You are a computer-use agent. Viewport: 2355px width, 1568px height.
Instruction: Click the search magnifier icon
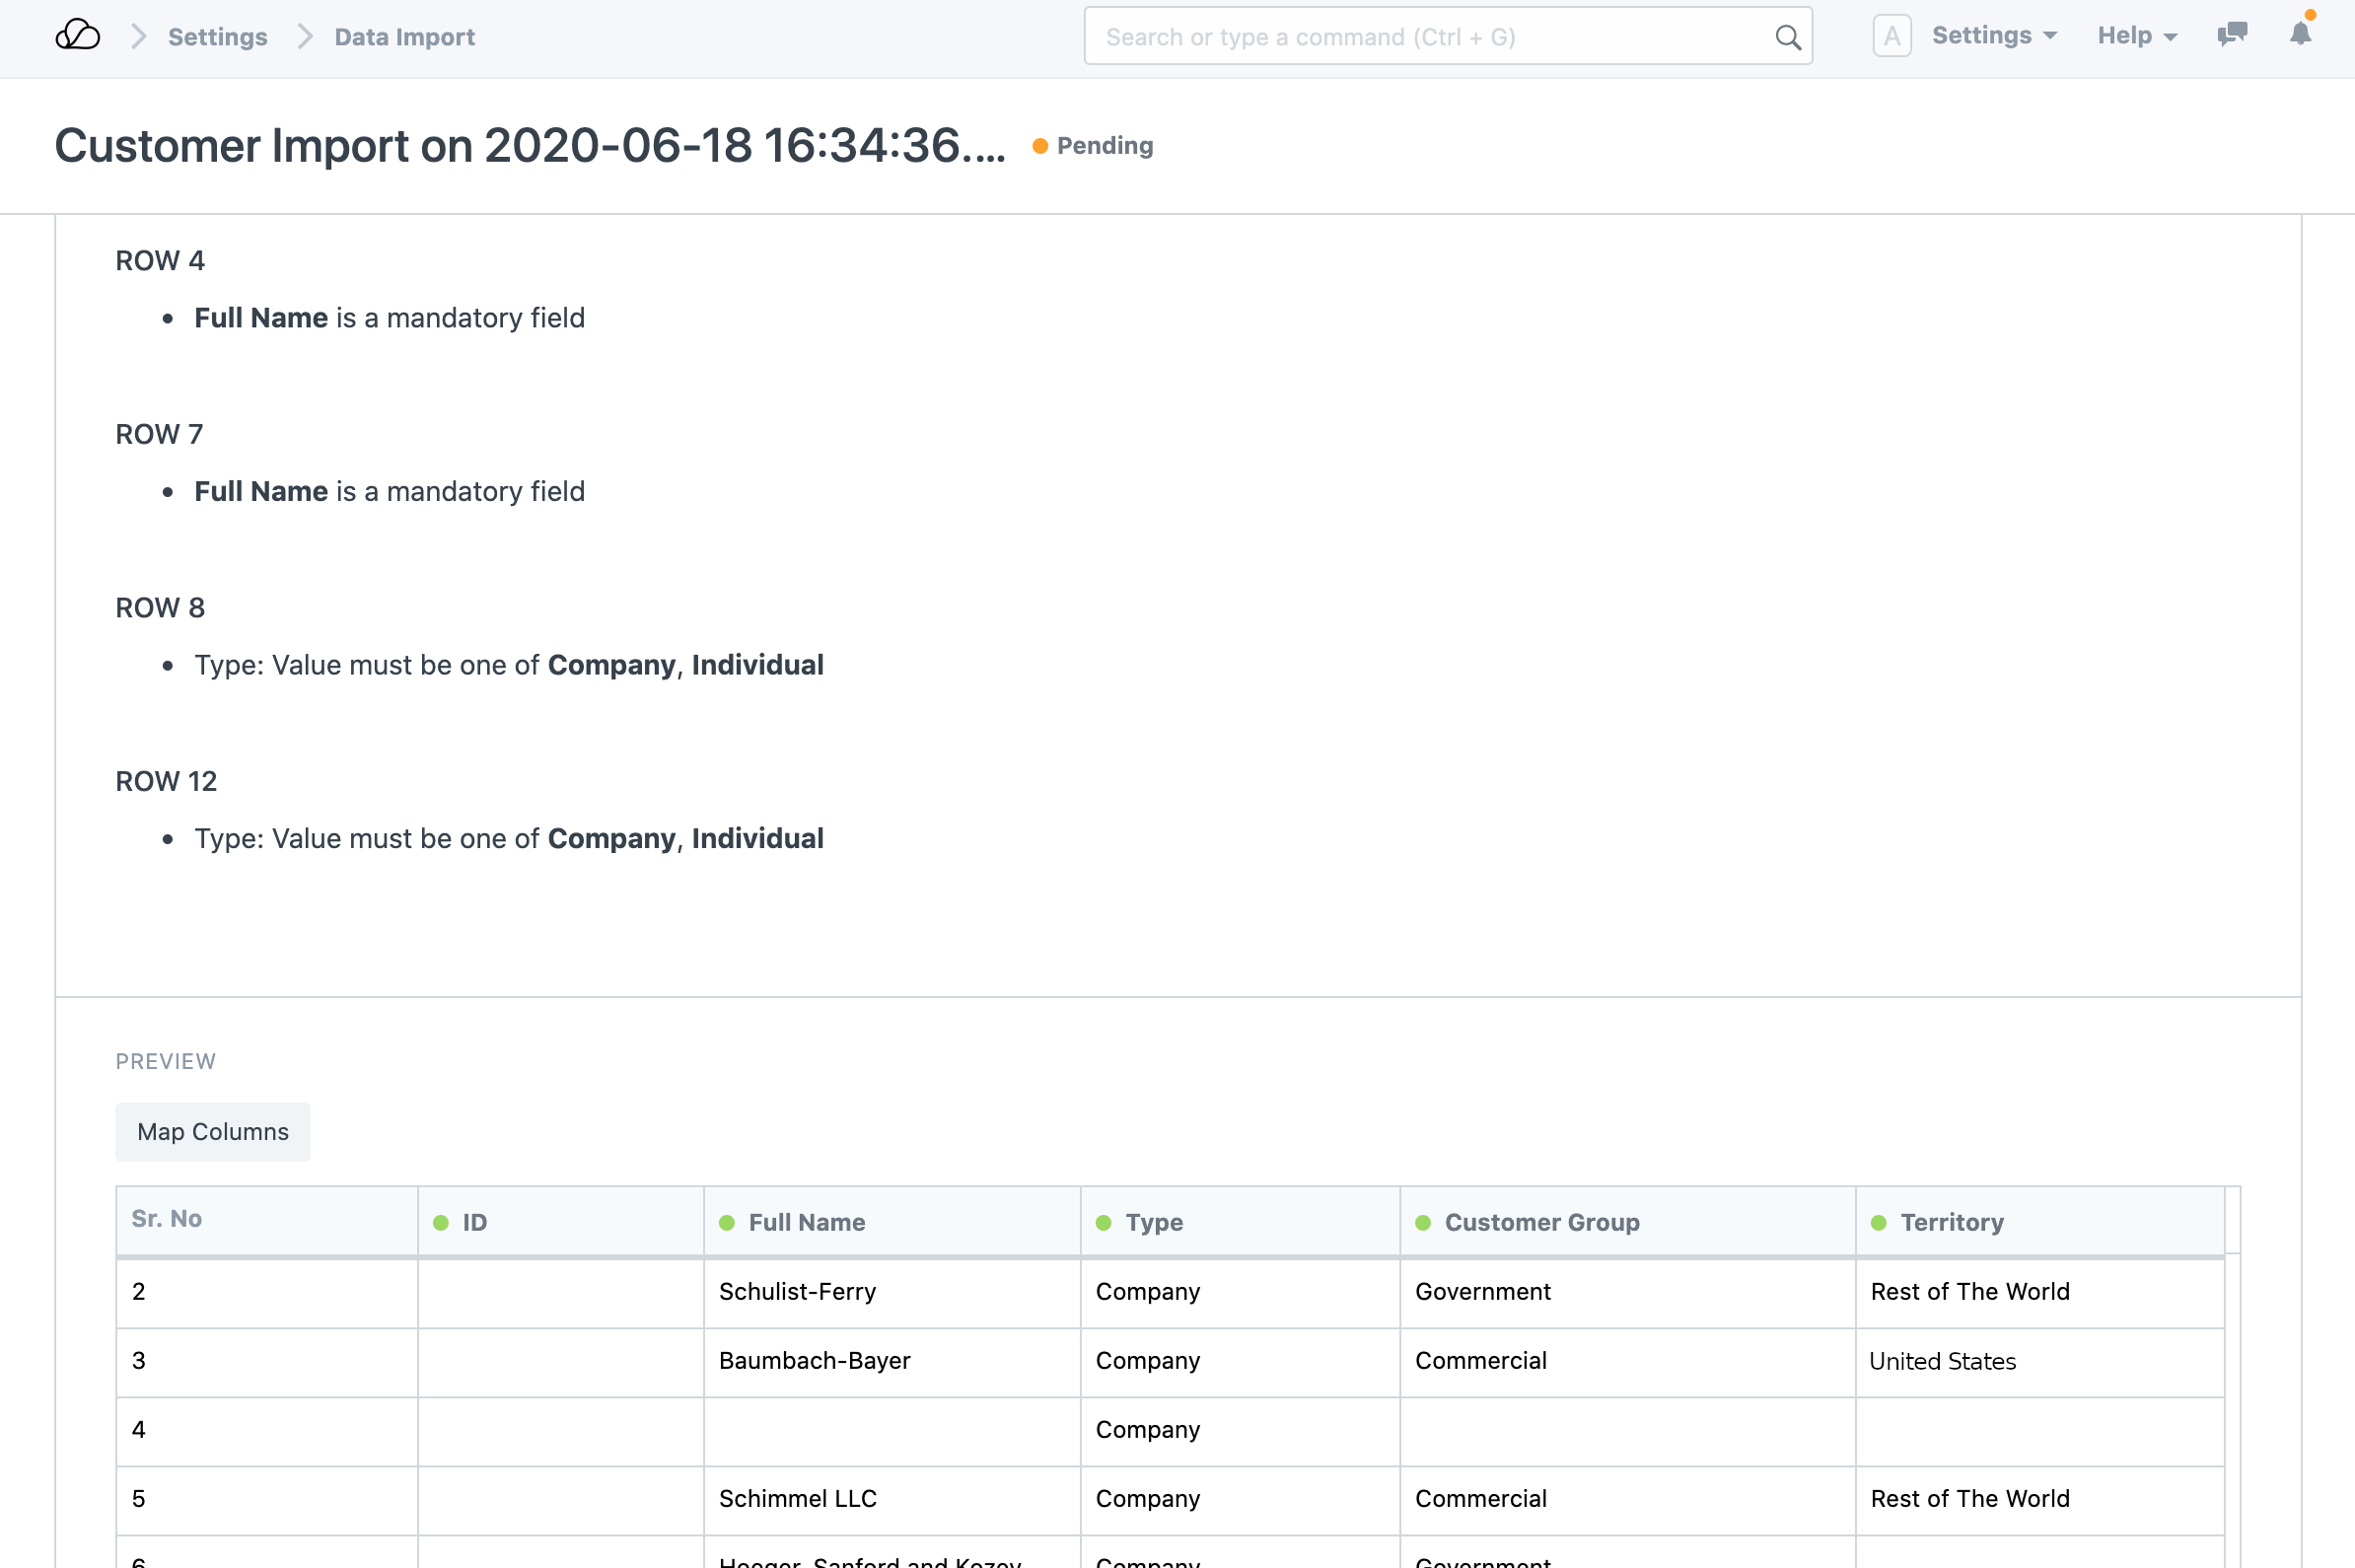tap(1787, 37)
